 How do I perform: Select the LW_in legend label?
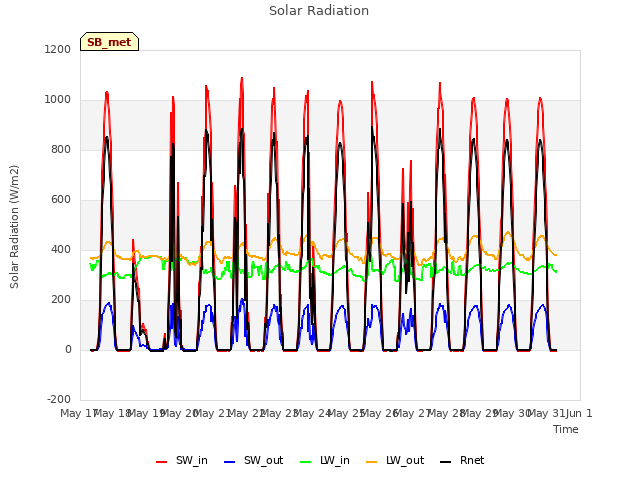[335, 460]
